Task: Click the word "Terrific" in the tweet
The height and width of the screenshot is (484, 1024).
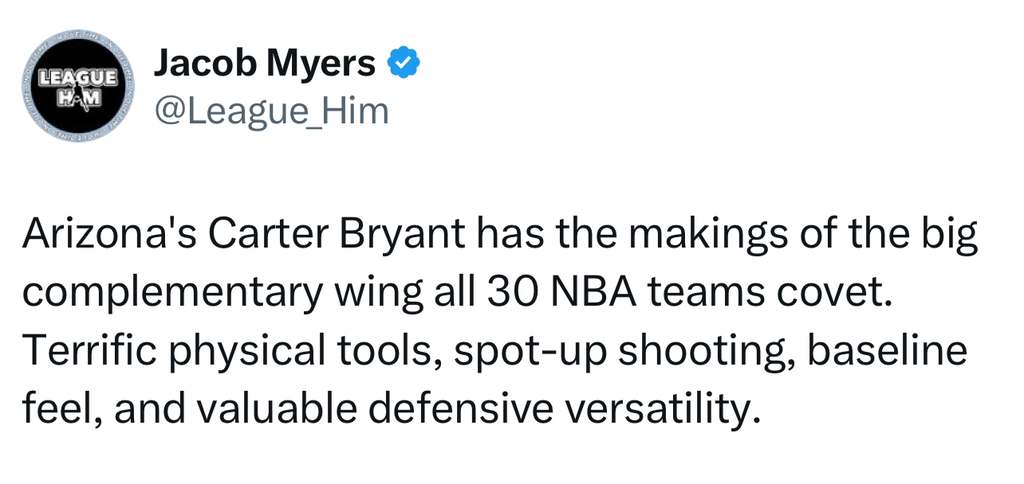Action: (x=89, y=352)
